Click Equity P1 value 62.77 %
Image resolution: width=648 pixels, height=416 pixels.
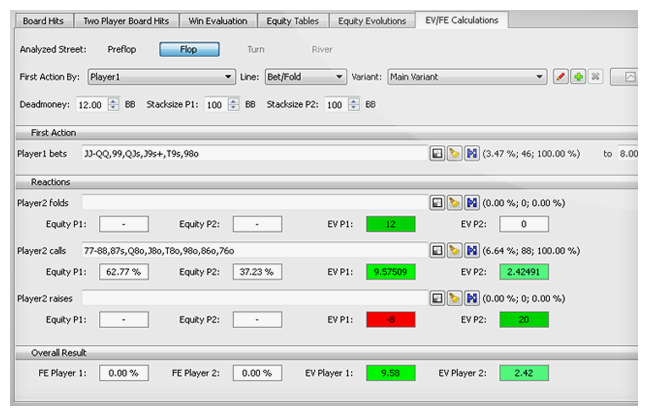click(124, 272)
